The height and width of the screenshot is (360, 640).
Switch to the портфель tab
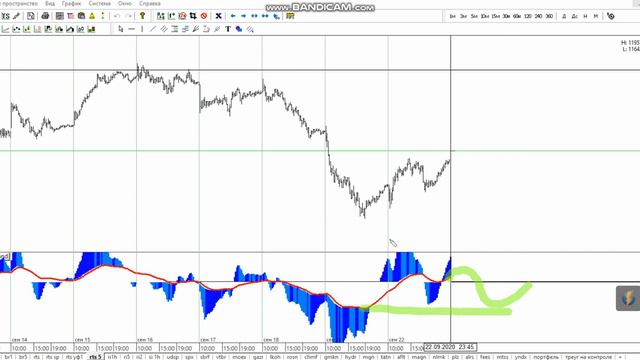coord(546,357)
